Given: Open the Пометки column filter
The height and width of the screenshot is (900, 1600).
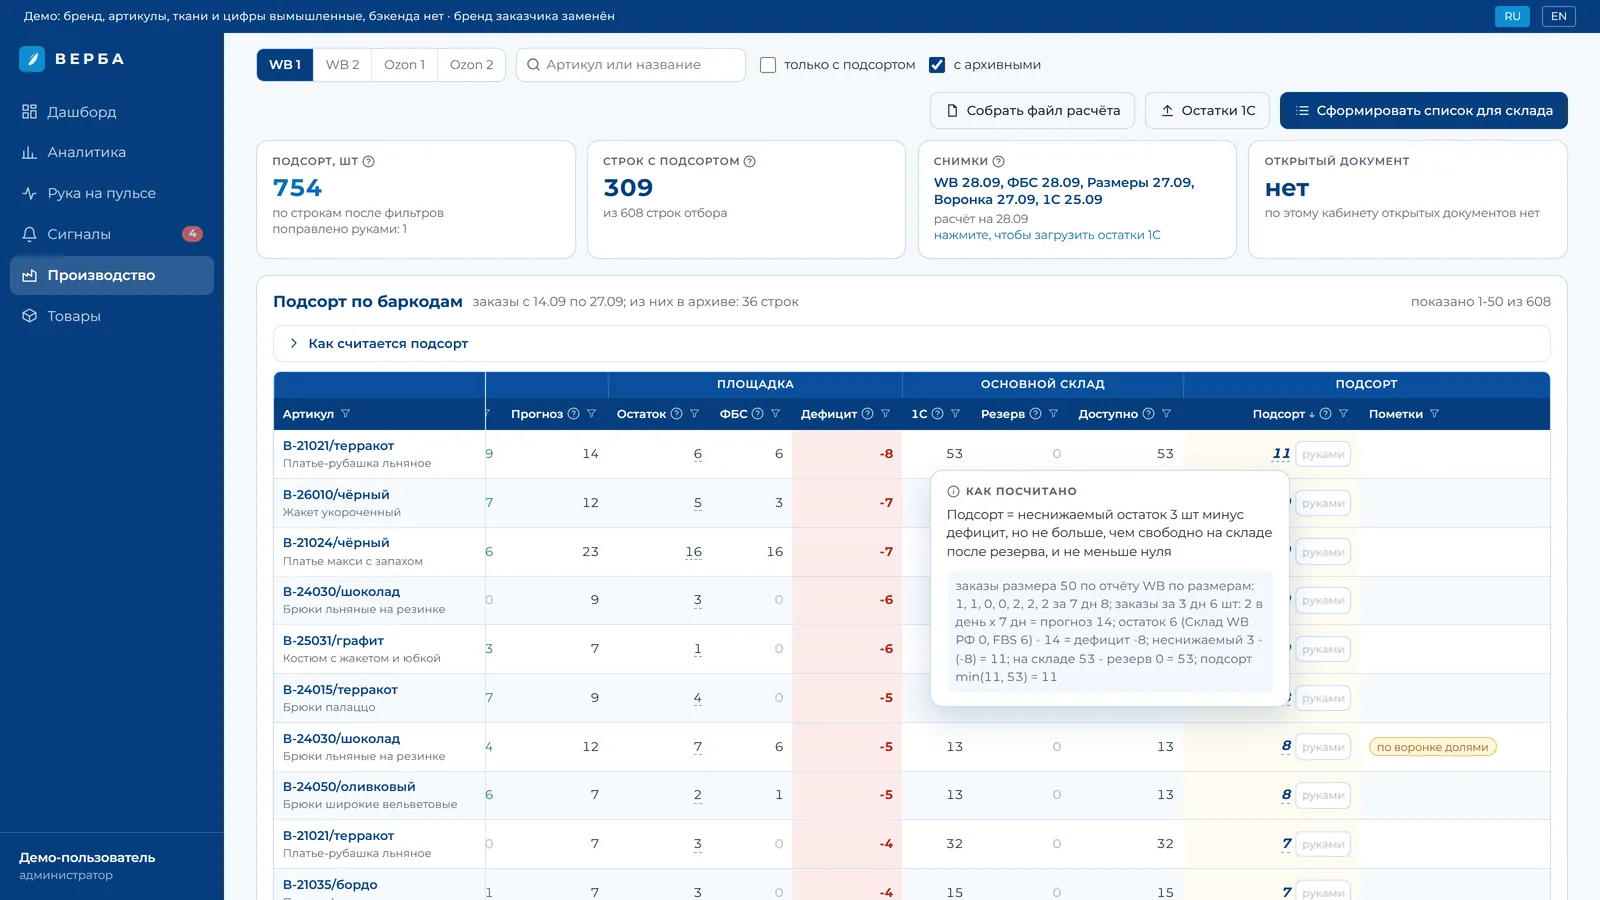Looking at the screenshot, I should [1434, 414].
